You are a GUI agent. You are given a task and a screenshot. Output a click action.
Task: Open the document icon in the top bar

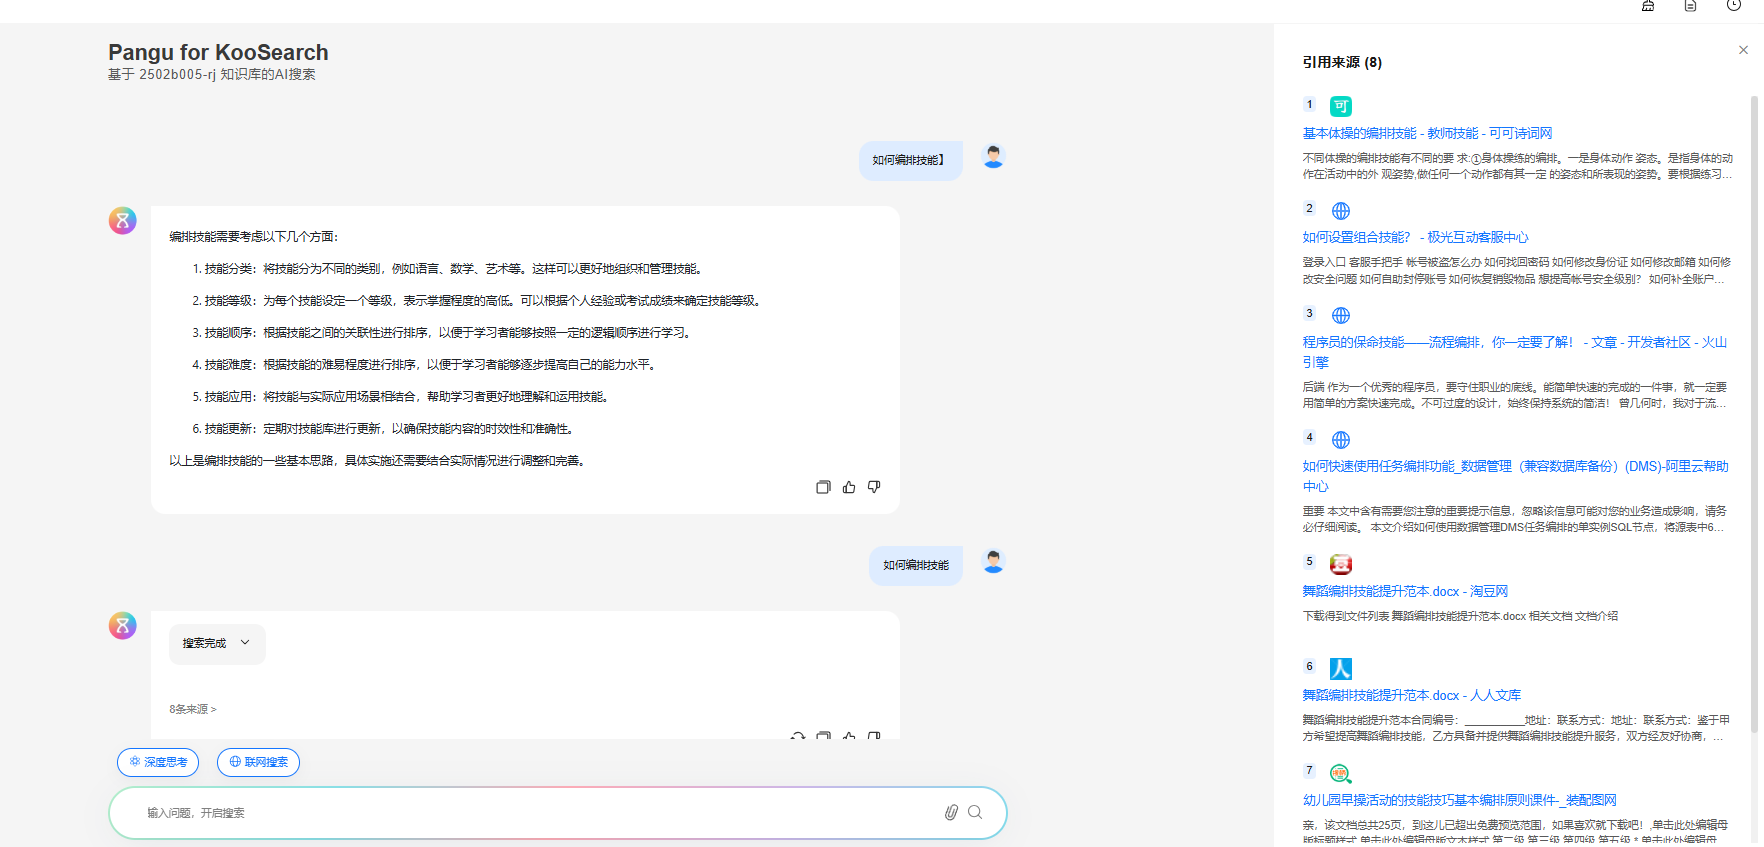(x=1690, y=6)
